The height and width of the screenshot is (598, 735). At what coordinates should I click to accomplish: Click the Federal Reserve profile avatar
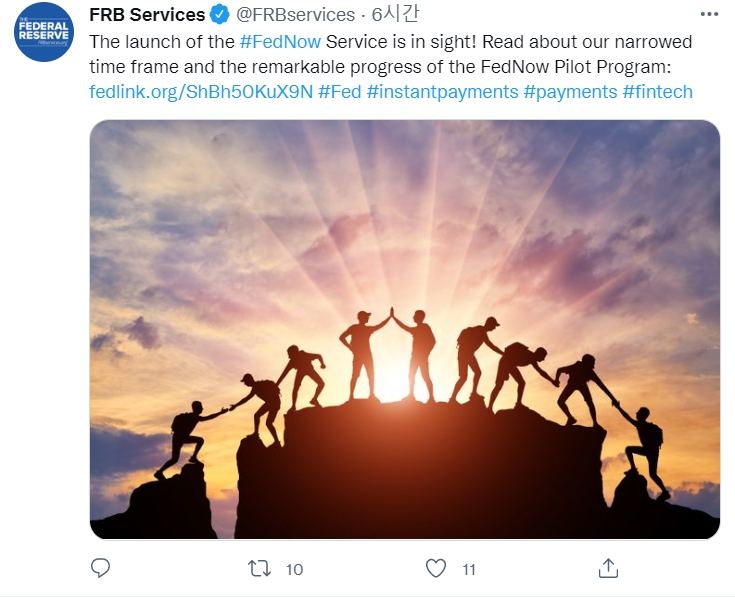[44, 32]
